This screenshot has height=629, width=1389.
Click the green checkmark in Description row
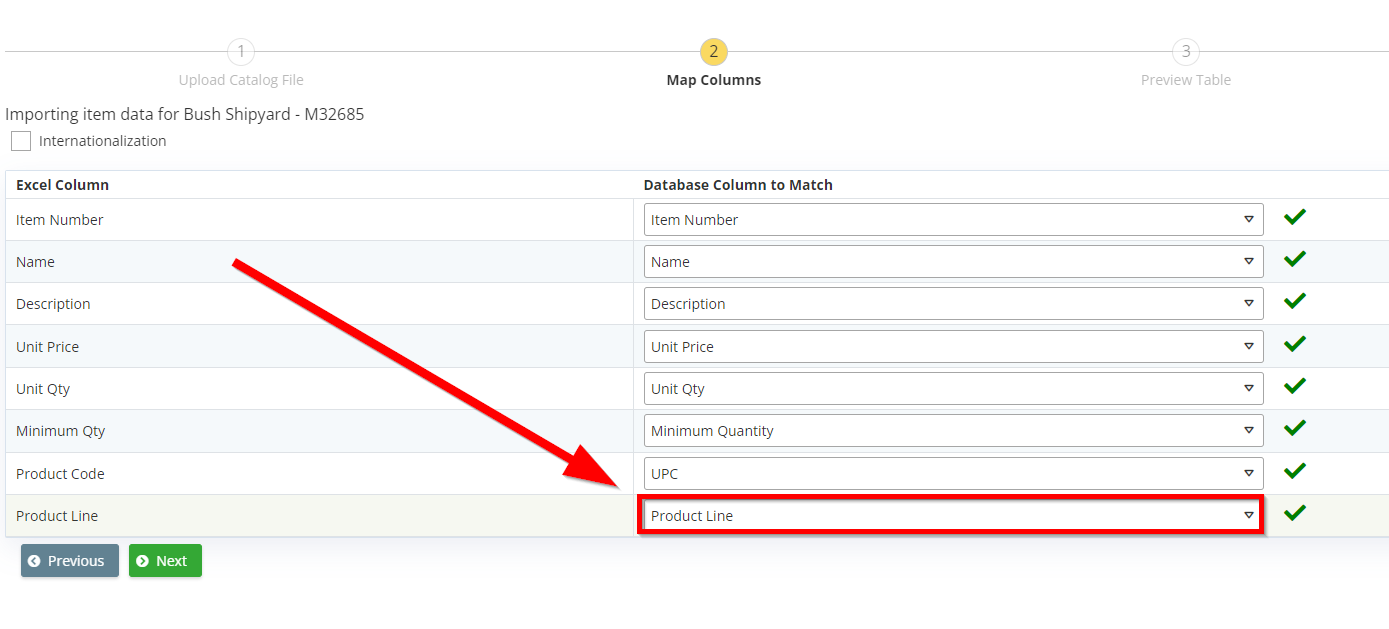1295,301
